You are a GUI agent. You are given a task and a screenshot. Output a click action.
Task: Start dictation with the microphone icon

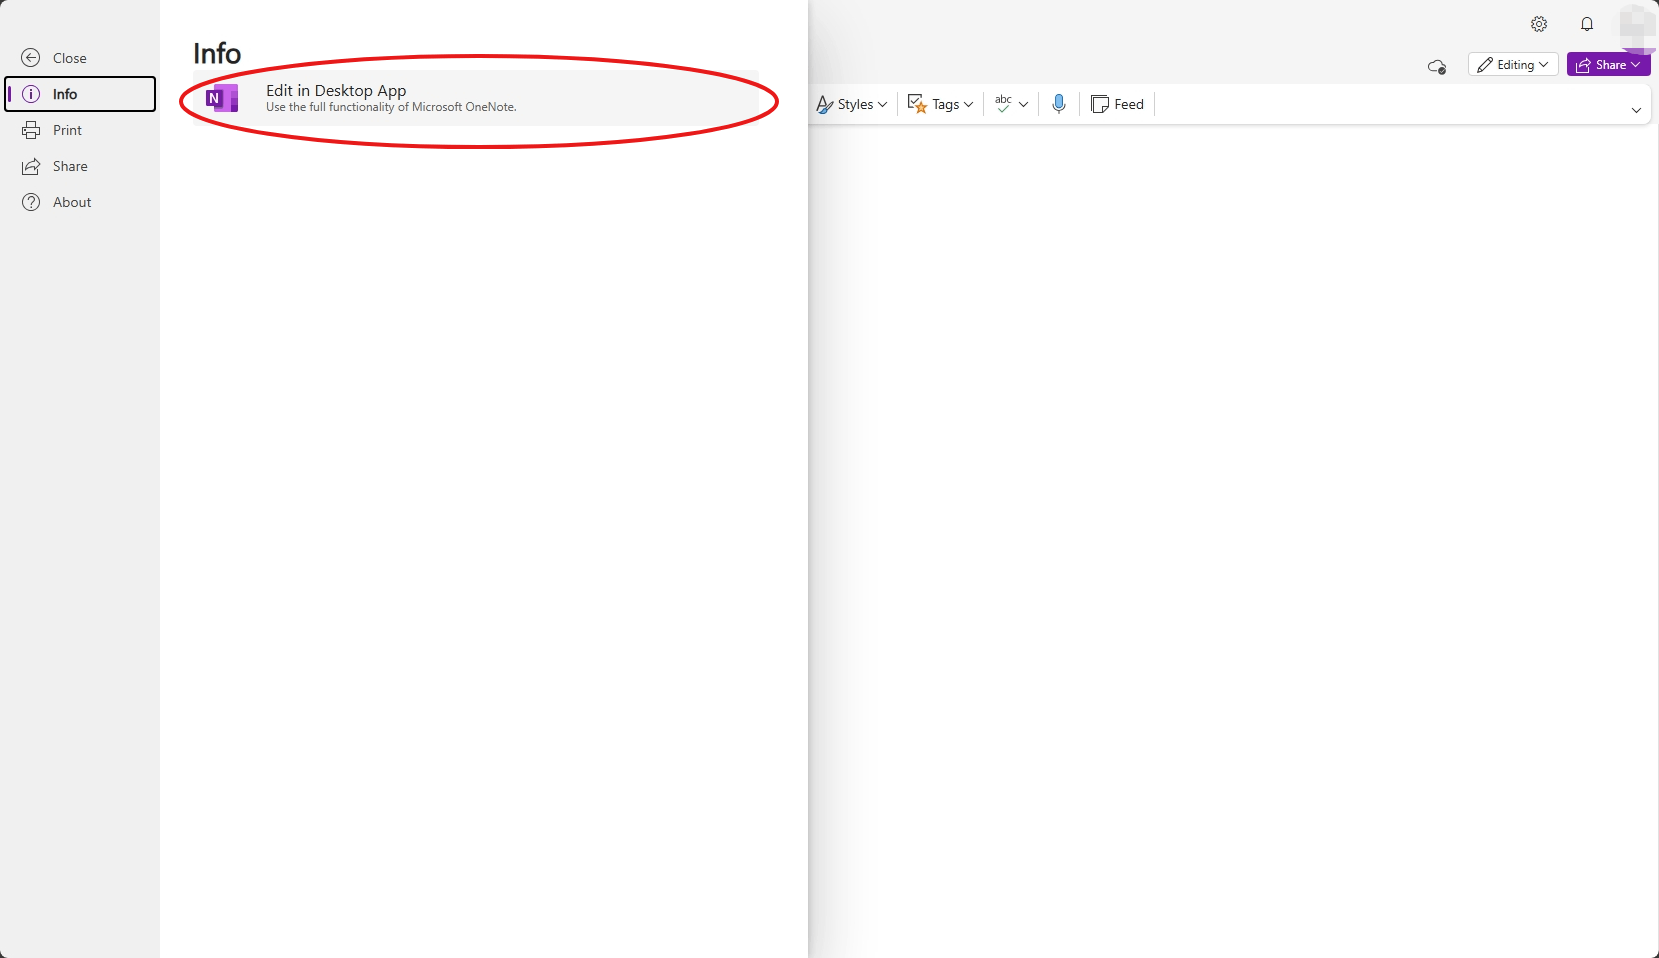click(1059, 104)
